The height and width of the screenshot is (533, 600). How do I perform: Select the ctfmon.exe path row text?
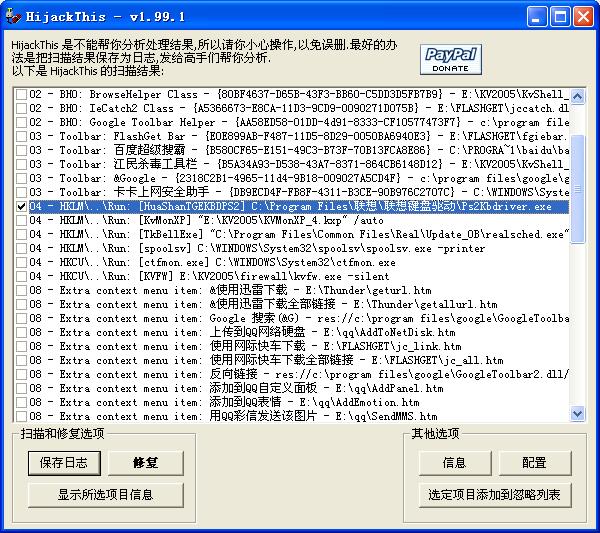pyautogui.click(x=212, y=262)
